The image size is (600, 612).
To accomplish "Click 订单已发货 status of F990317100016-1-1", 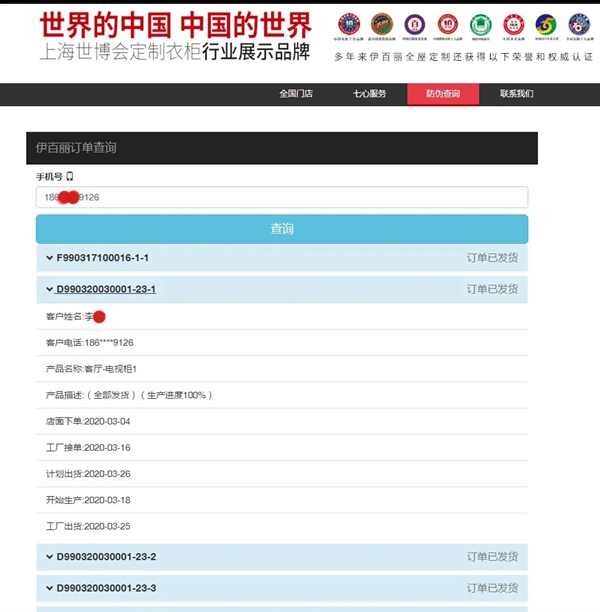I will click(x=492, y=258).
